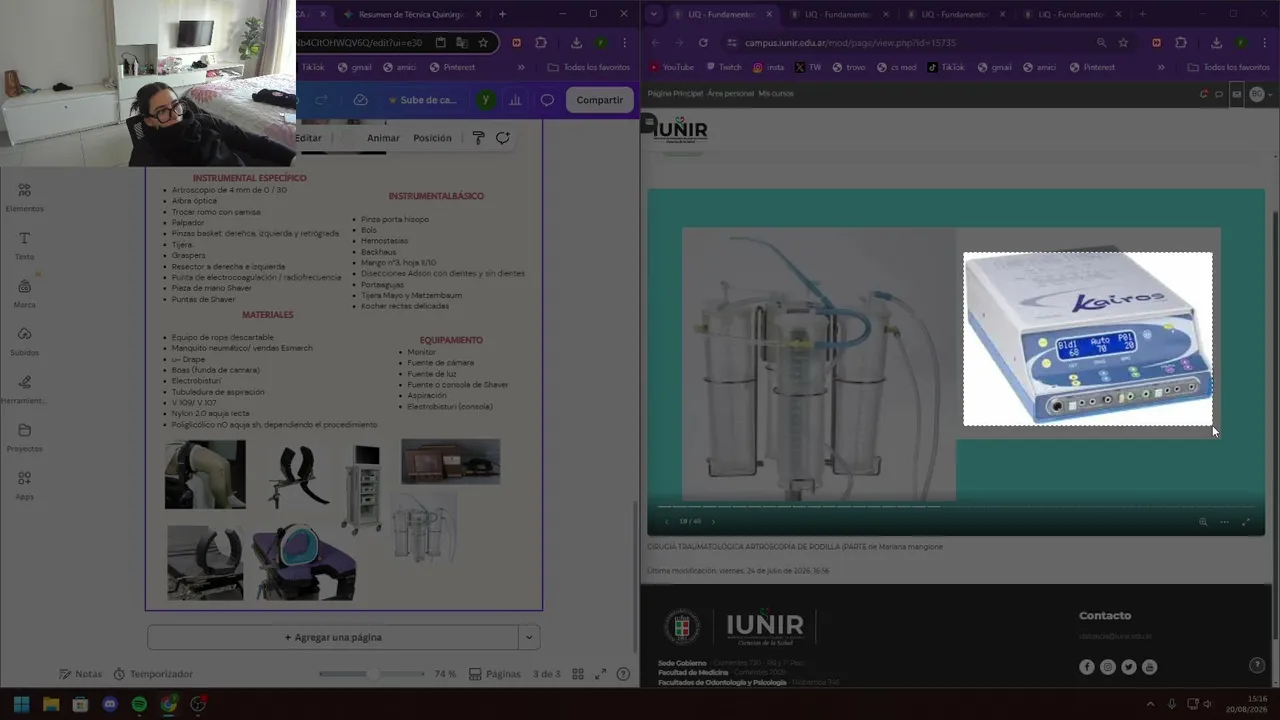Viewport: 1280px width, 720px height.
Task: Click the cloud save status icon
Action: click(361, 100)
